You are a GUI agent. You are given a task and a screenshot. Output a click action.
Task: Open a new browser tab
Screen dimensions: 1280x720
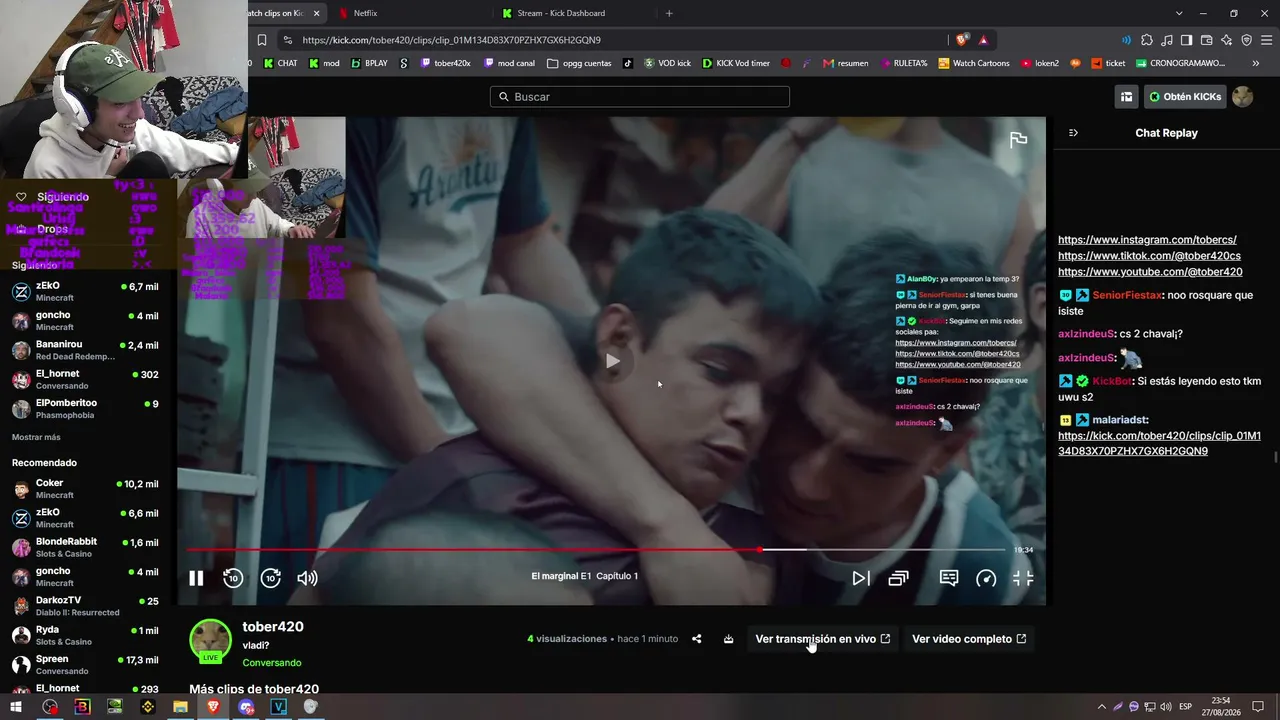coord(669,13)
